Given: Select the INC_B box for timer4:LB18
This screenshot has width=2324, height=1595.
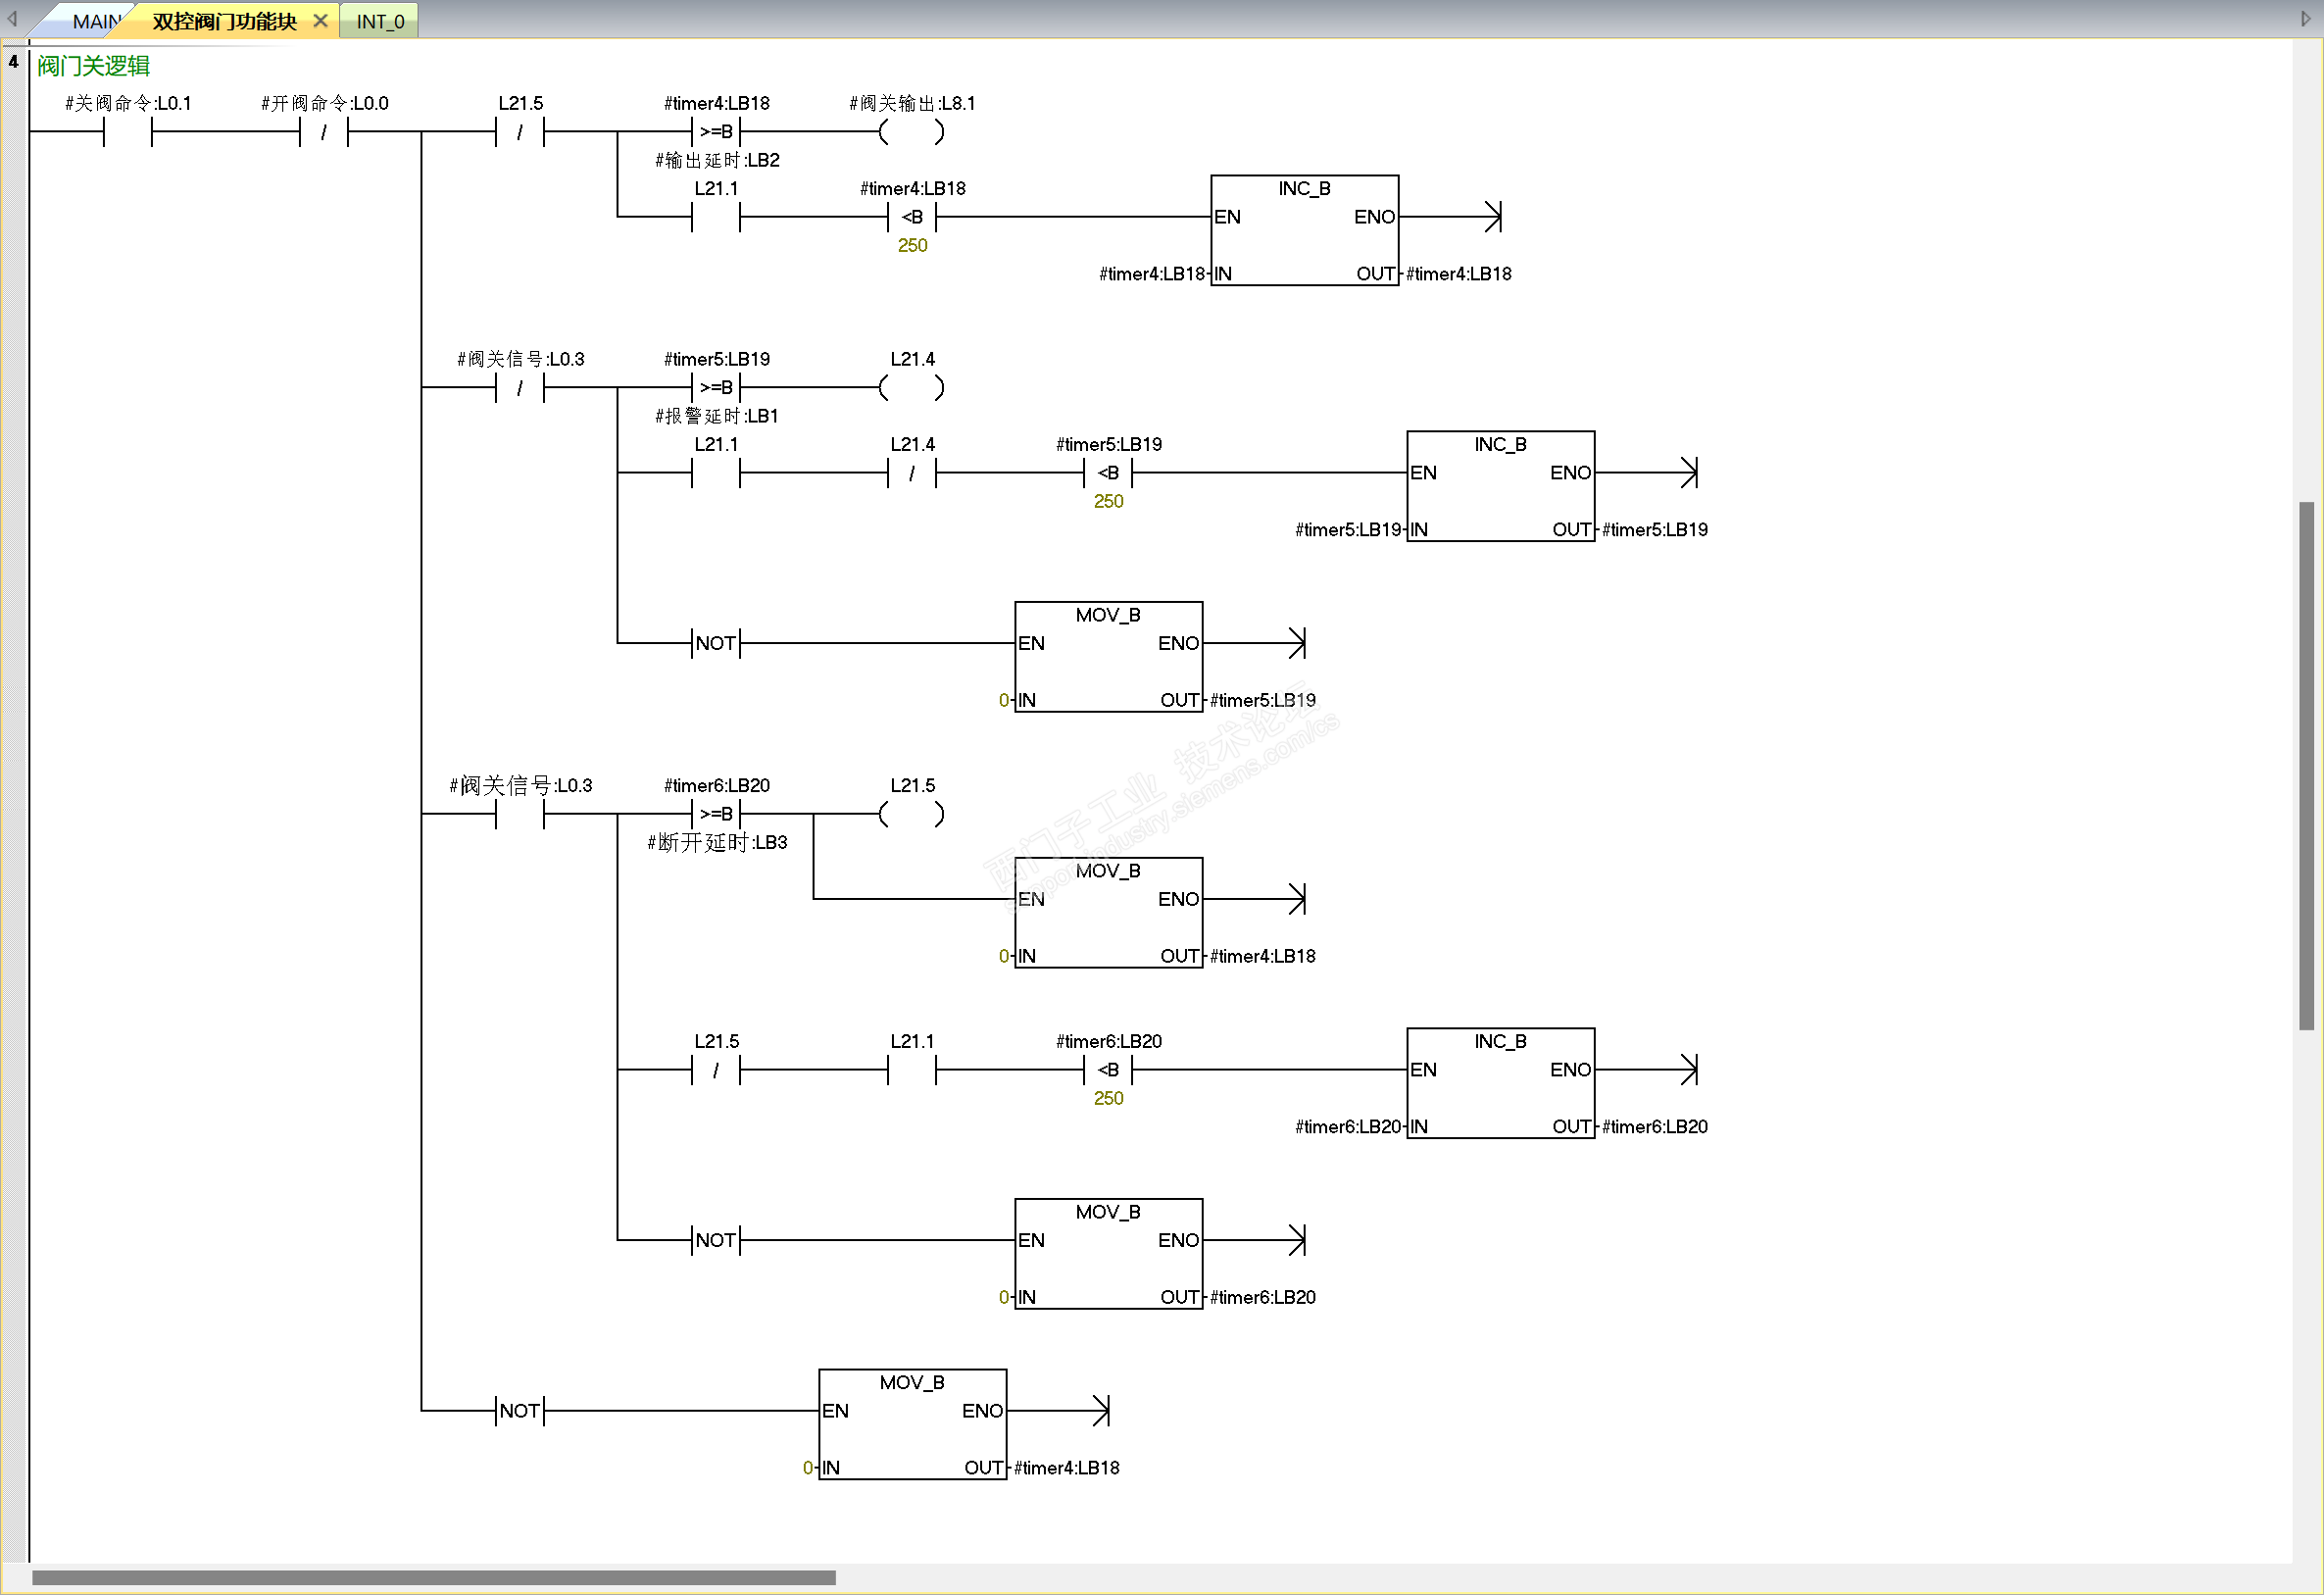Looking at the screenshot, I should pyautogui.click(x=1304, y=230).
